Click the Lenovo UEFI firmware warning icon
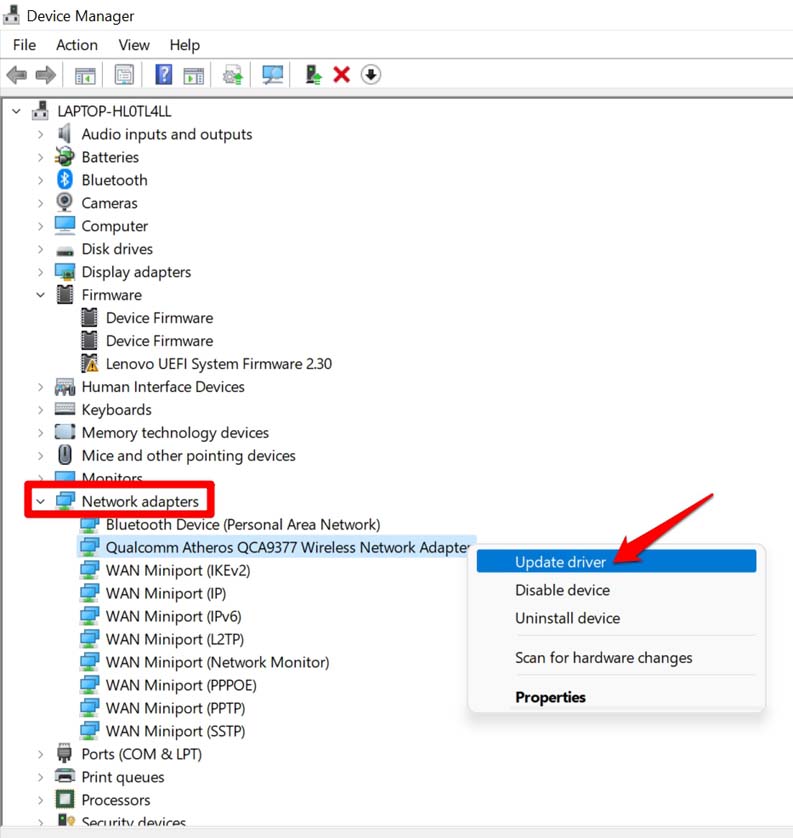This screenshot has width=793, height=838. pyautogui.click(x=89, y=363)
